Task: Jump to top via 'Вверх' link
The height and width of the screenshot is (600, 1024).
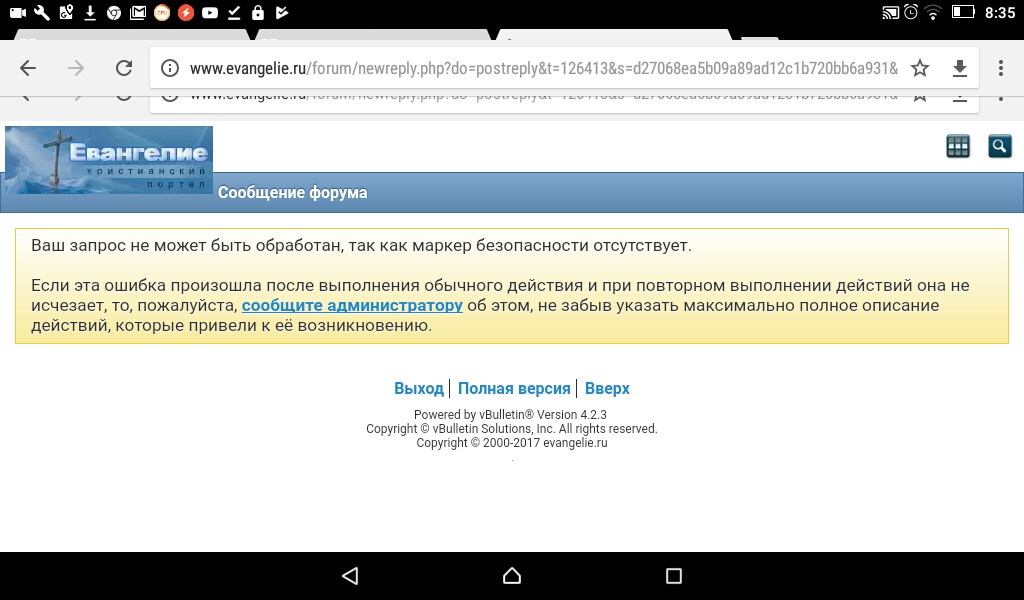Action: [x=607, y=389]
